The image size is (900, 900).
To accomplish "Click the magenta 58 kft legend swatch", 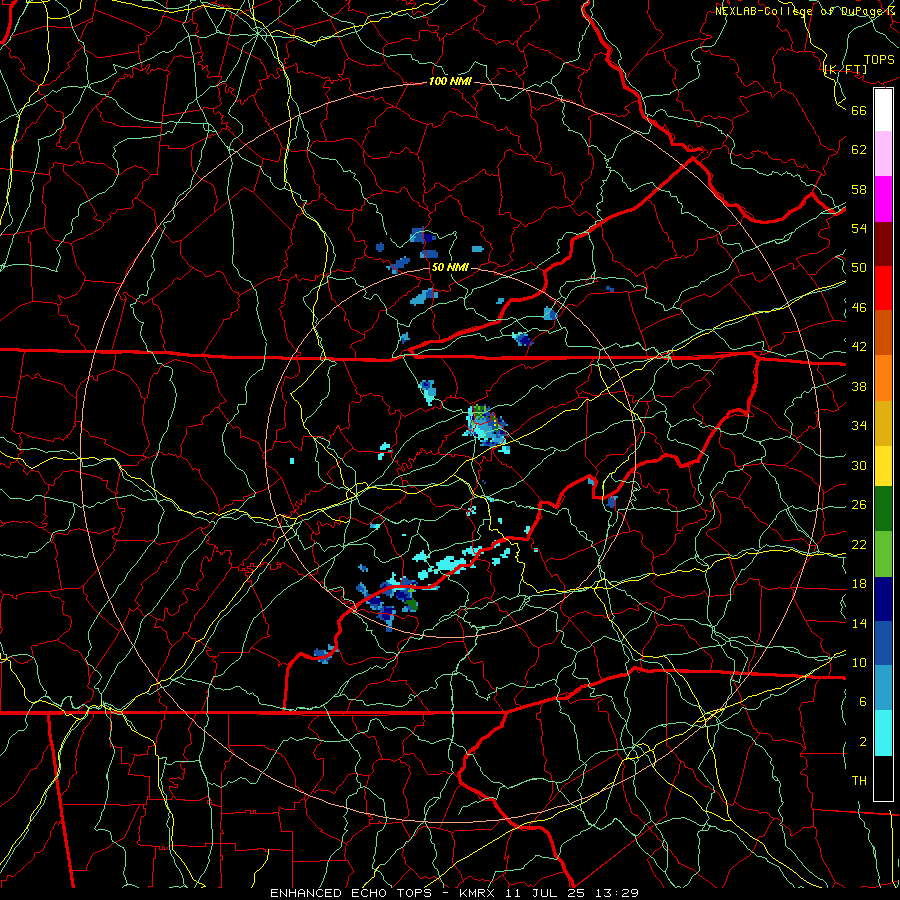I will click(883, 199).
